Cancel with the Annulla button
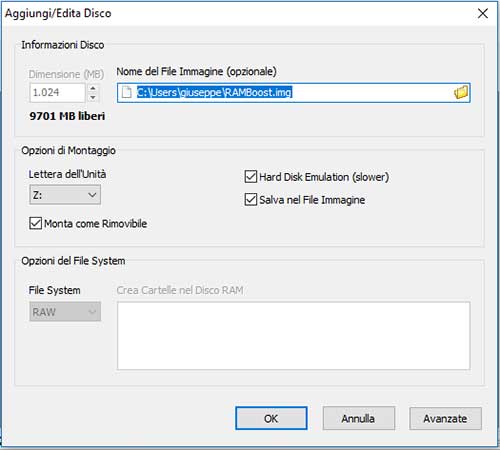This screenshot has height=450, width=500. [x=358, y=418]
